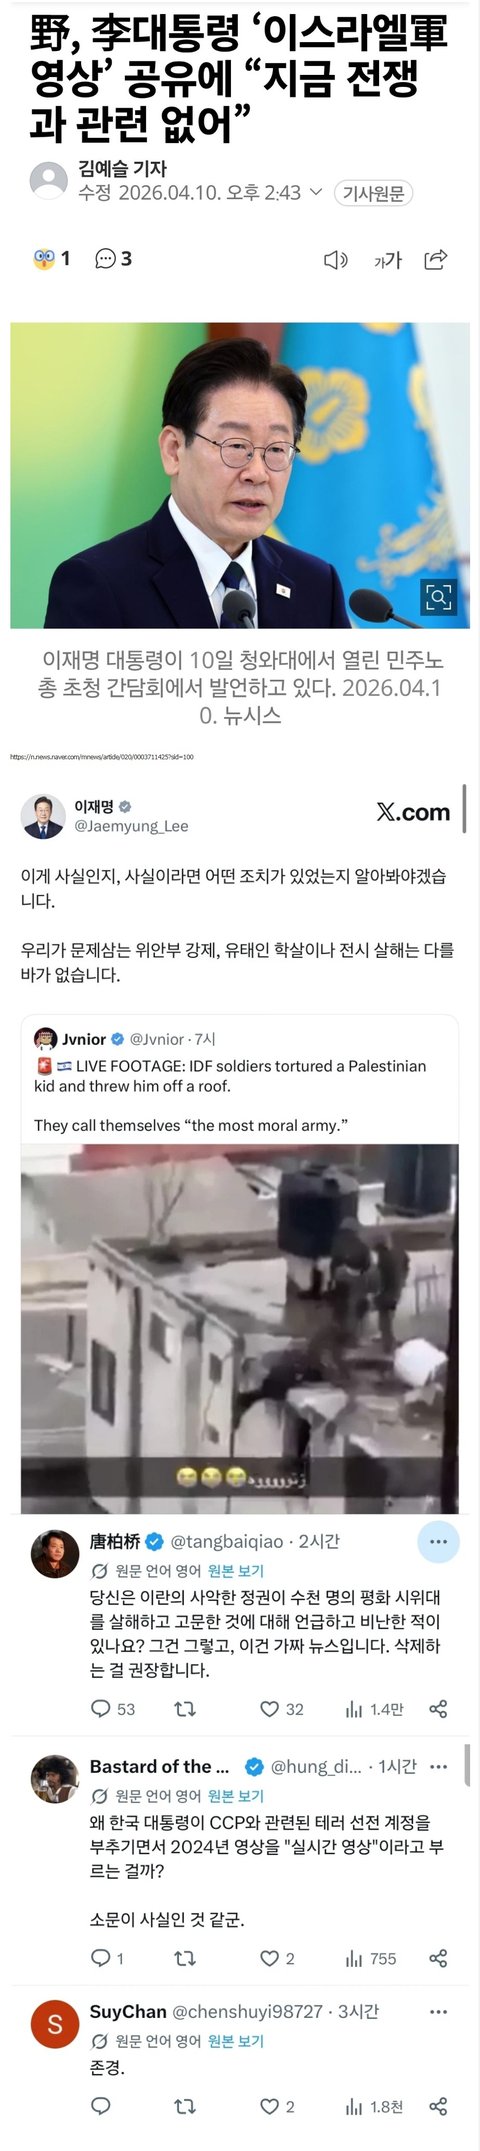This screenshot has width=480, height=2151.
Task: Click the 기사원문 button
Action: (372, 193)
